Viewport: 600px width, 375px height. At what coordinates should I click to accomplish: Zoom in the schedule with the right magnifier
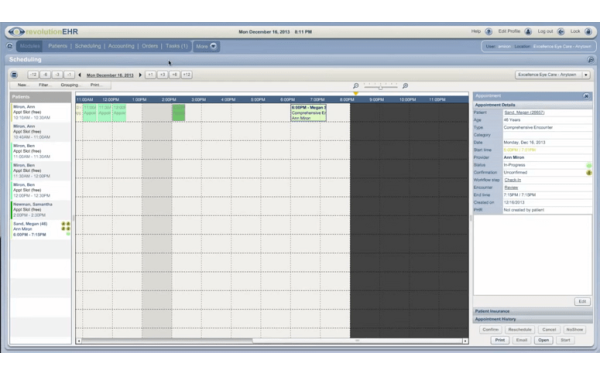click(x=405, y=86)
